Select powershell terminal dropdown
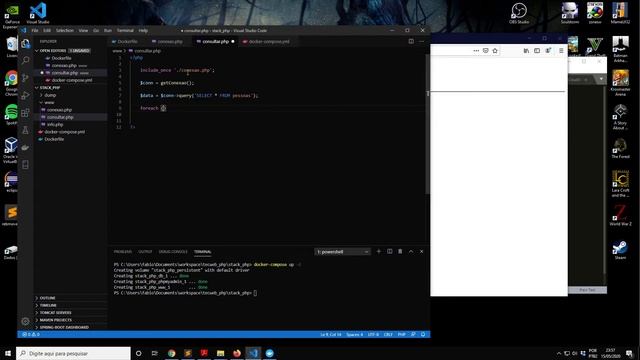This screenshot has width=640, height=360. tap(342, 252)
